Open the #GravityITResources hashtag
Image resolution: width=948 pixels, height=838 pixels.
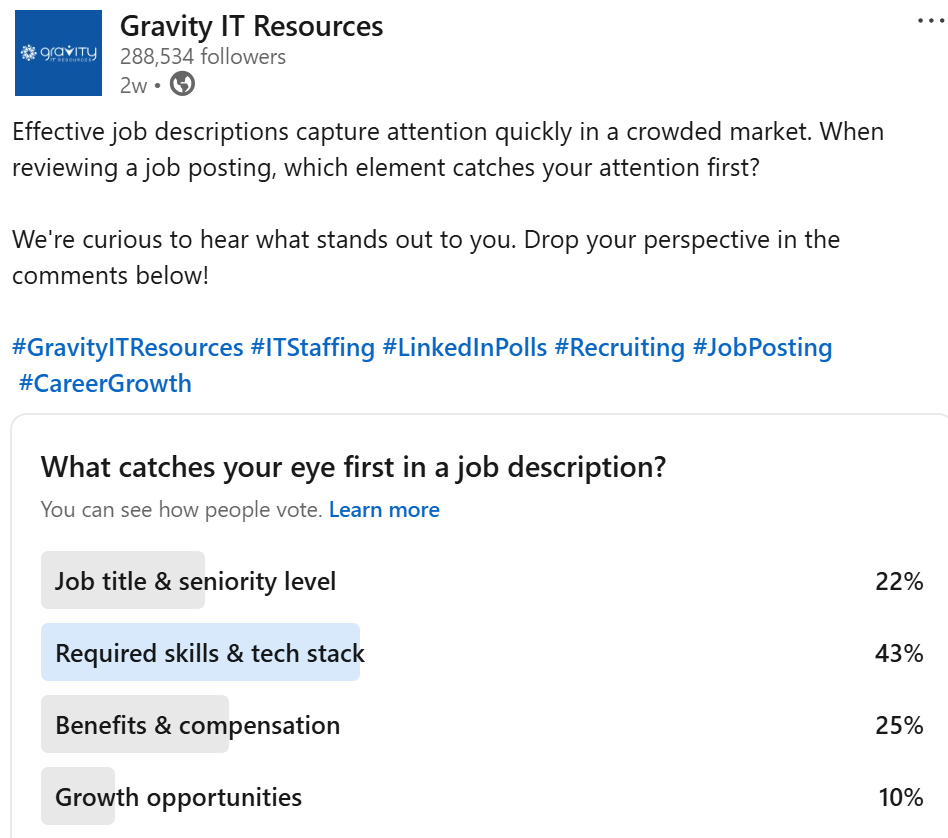point(128,348)
